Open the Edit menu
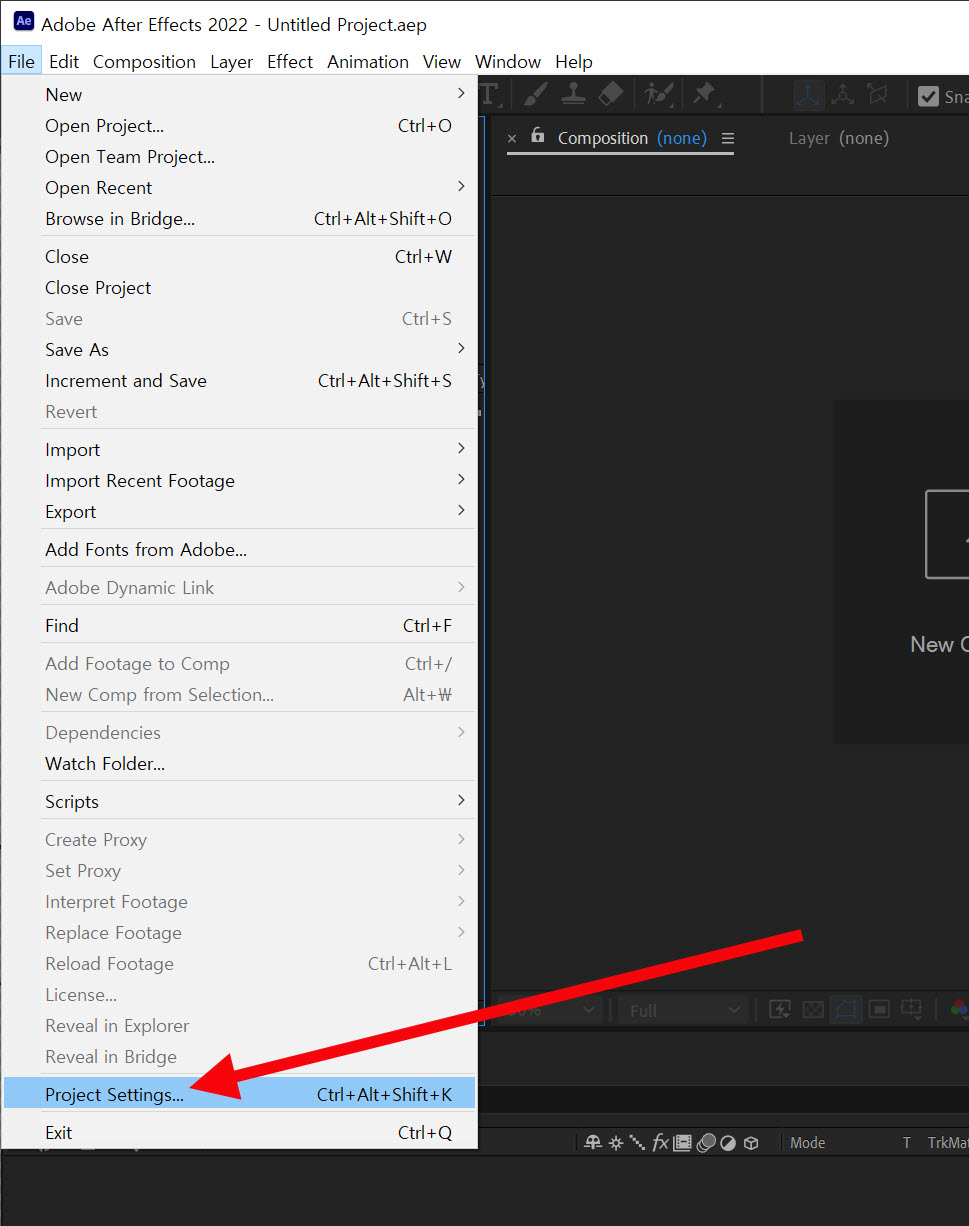 point(64,62)
